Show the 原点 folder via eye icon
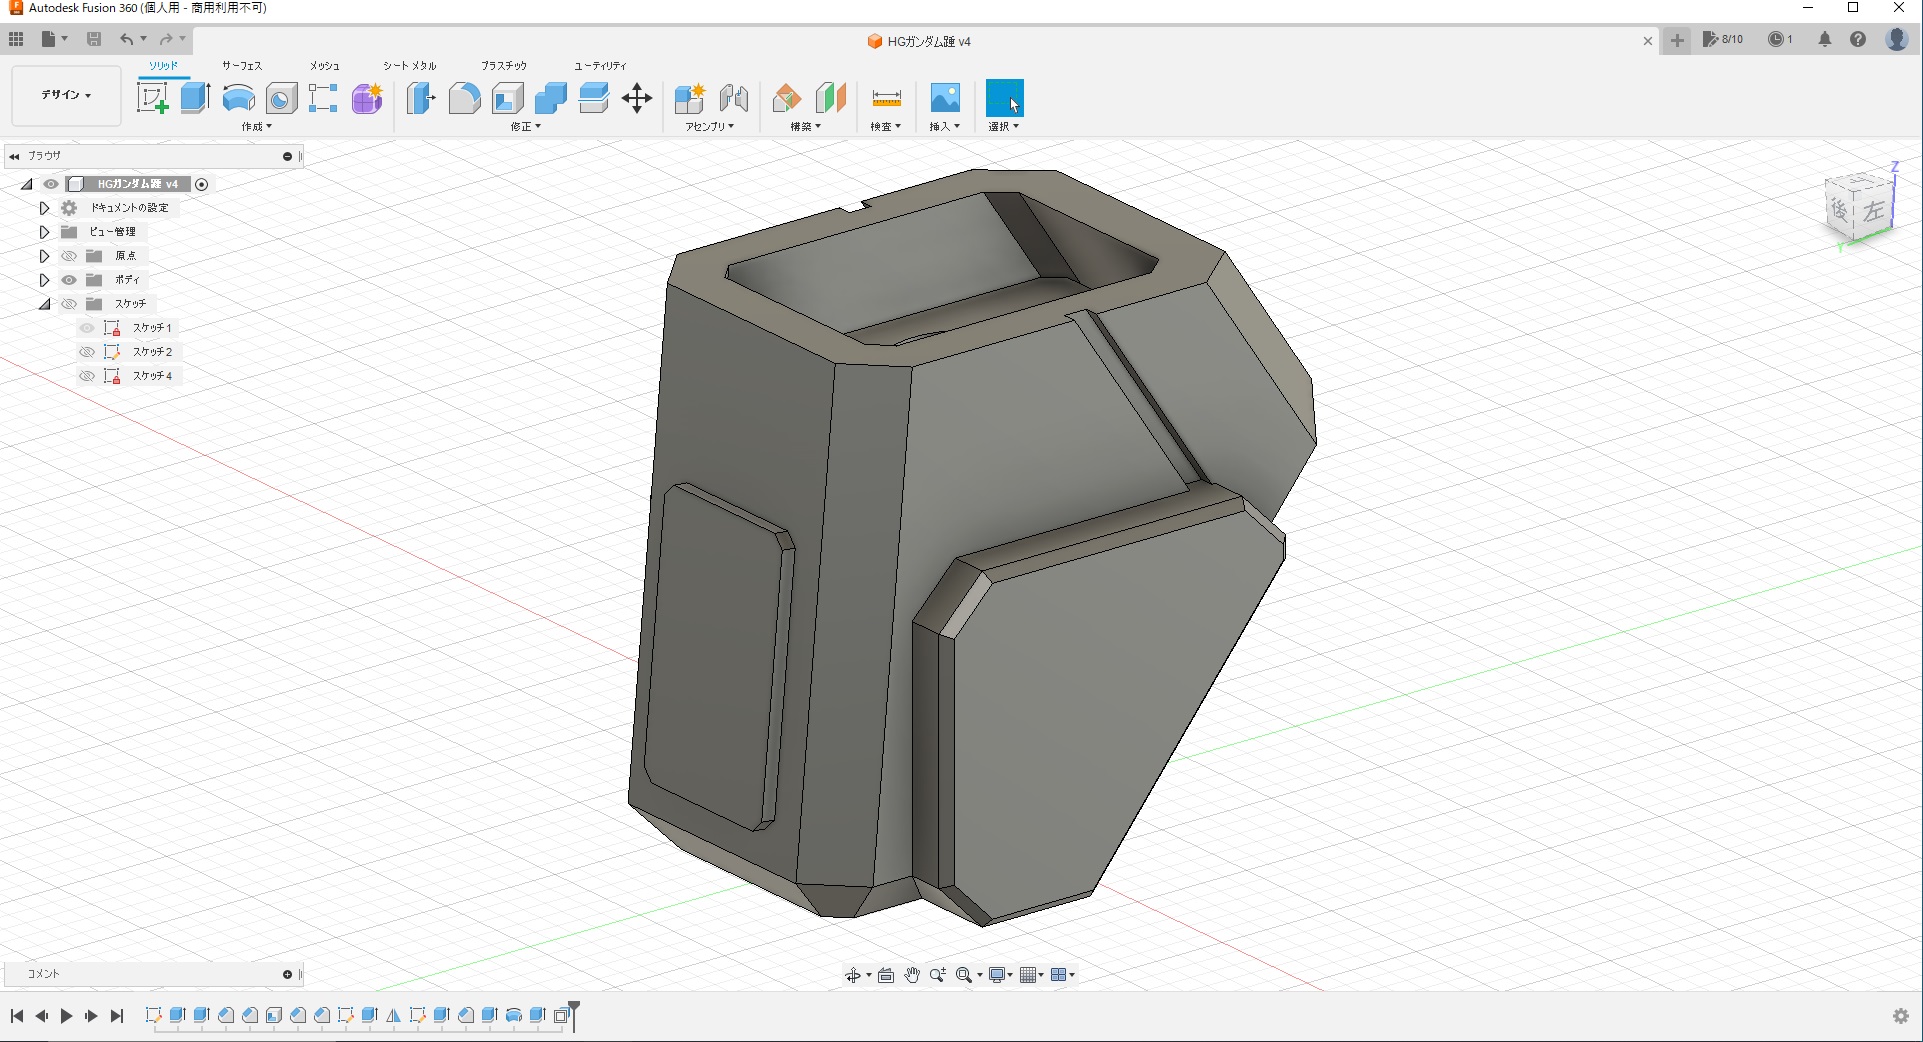The height and width of the screenshot is (1042, 1923). click(69, 256)
